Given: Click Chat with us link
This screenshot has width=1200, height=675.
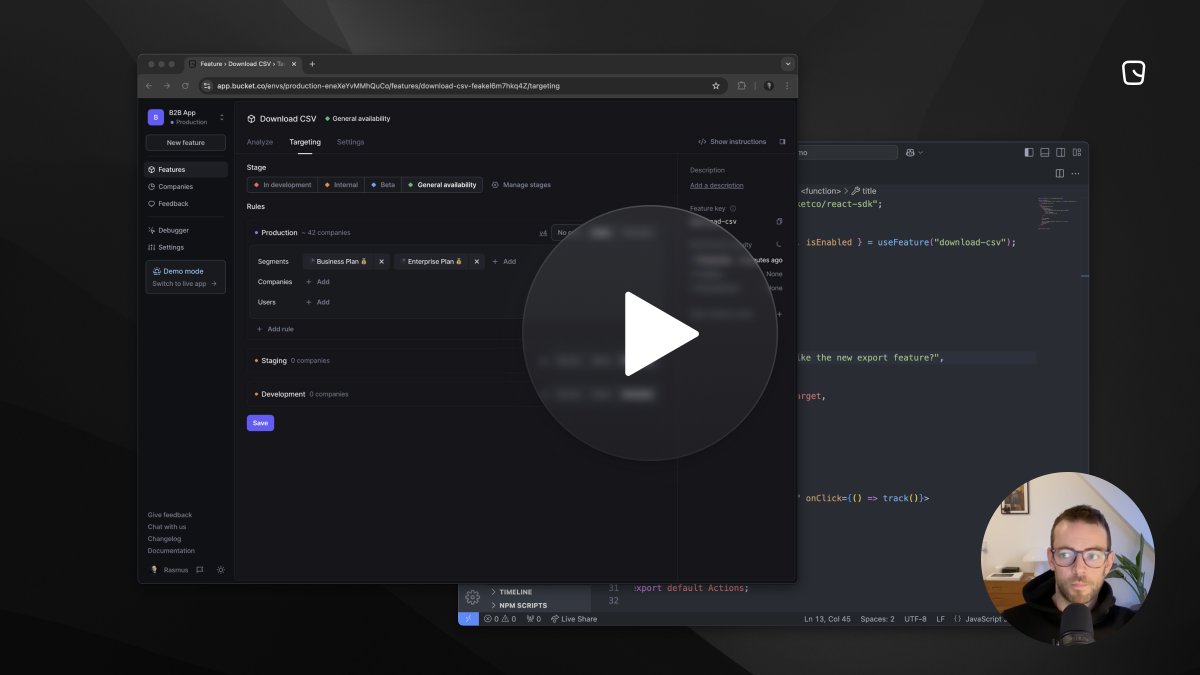Looking at the screenshot, I should (x=167, y=527).
